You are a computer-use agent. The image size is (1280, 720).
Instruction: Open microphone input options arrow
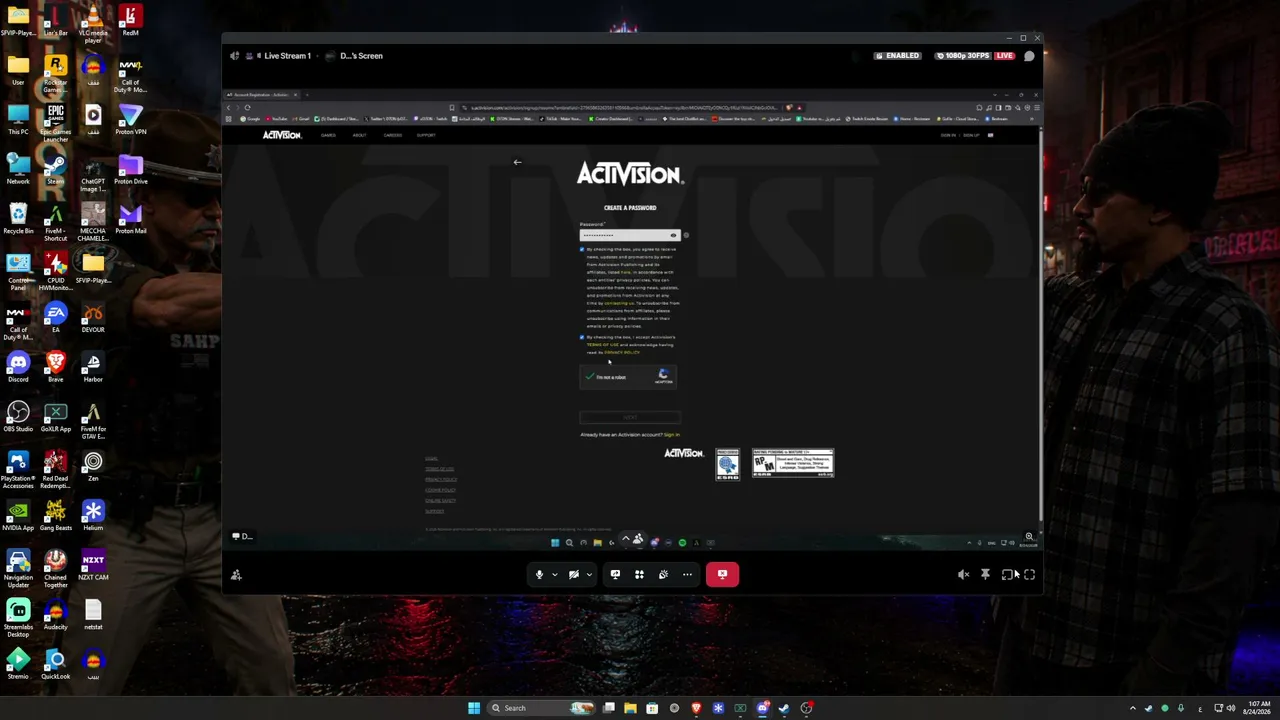click(x=555, y=575)
